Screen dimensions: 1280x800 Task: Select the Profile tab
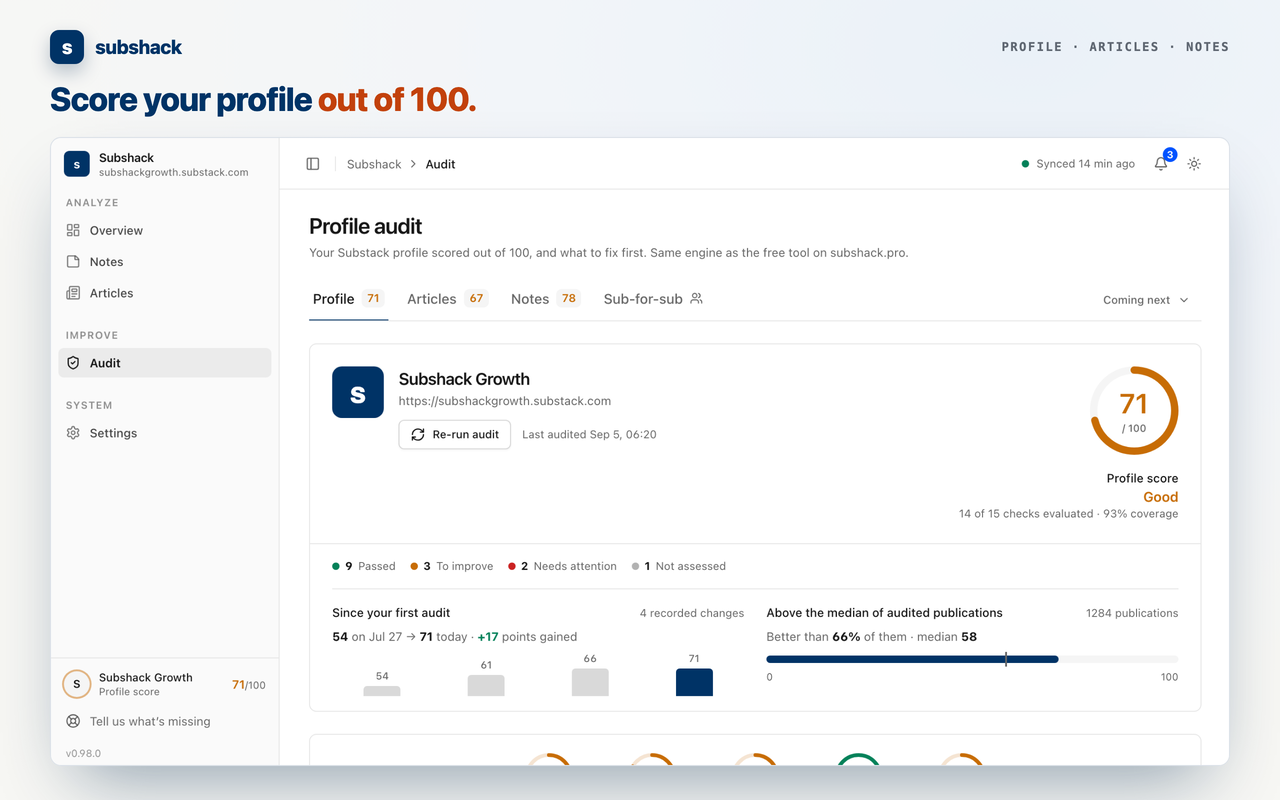click(348, 299)
